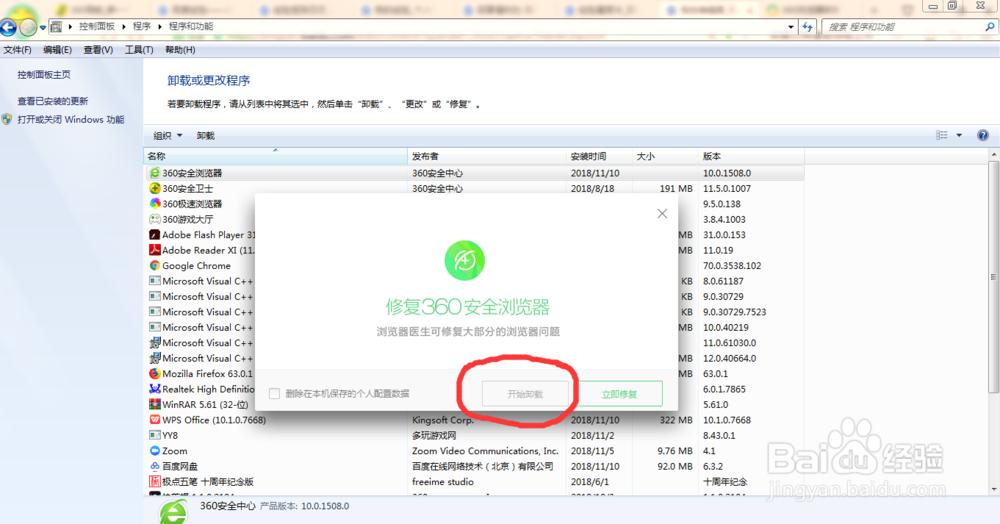Click the 360极速浏览器 colorful icon
1000x524 pixels.
click(154, 203)
